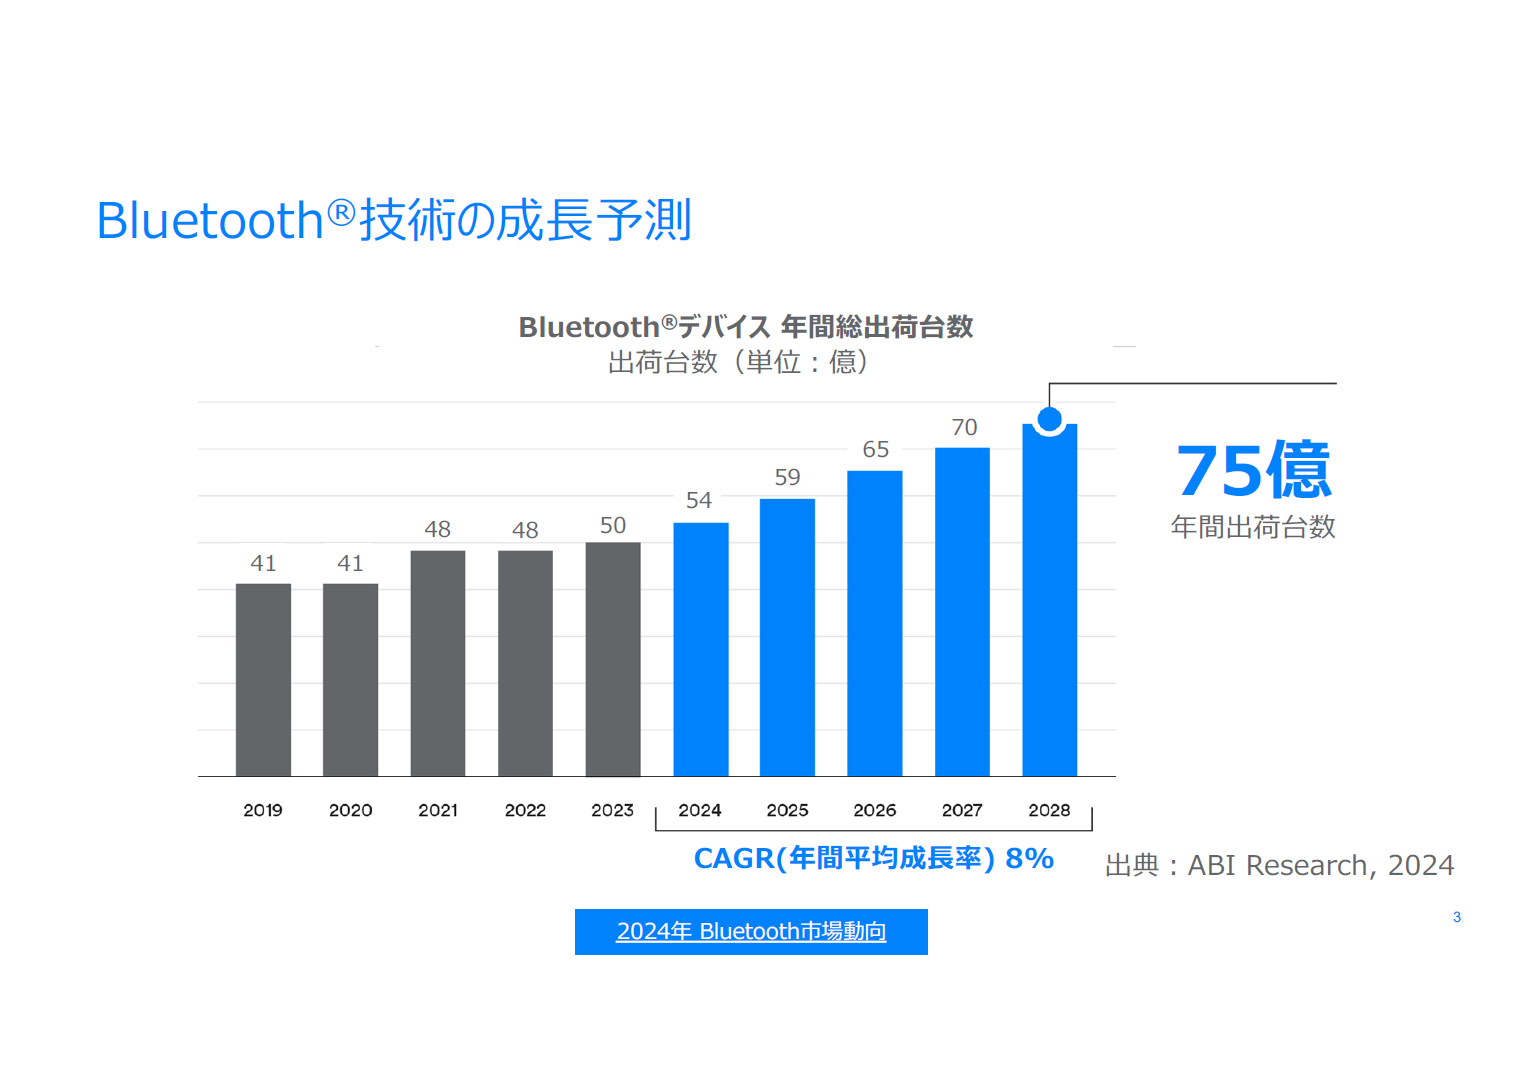
Task: Click the data label 50 above 2023
Action: (613, 525)
